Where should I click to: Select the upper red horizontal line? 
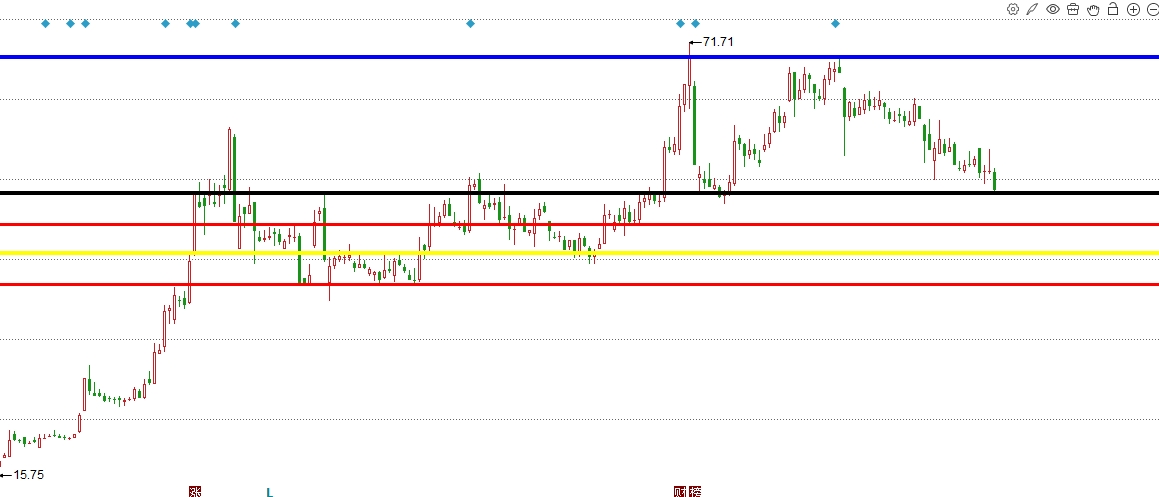point(580,224)
